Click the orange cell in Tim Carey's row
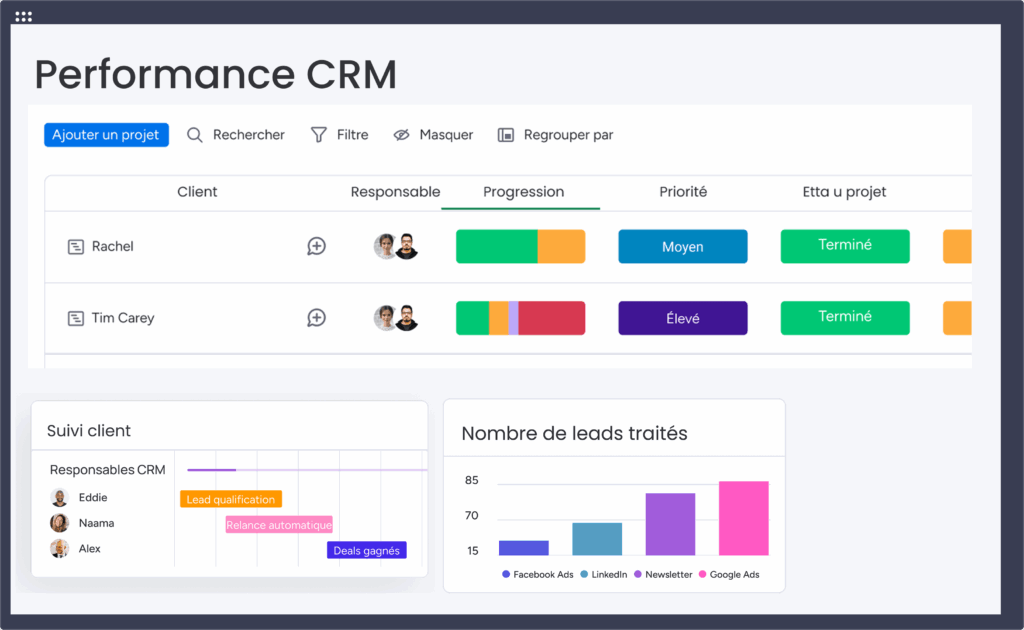 point(957,318)
